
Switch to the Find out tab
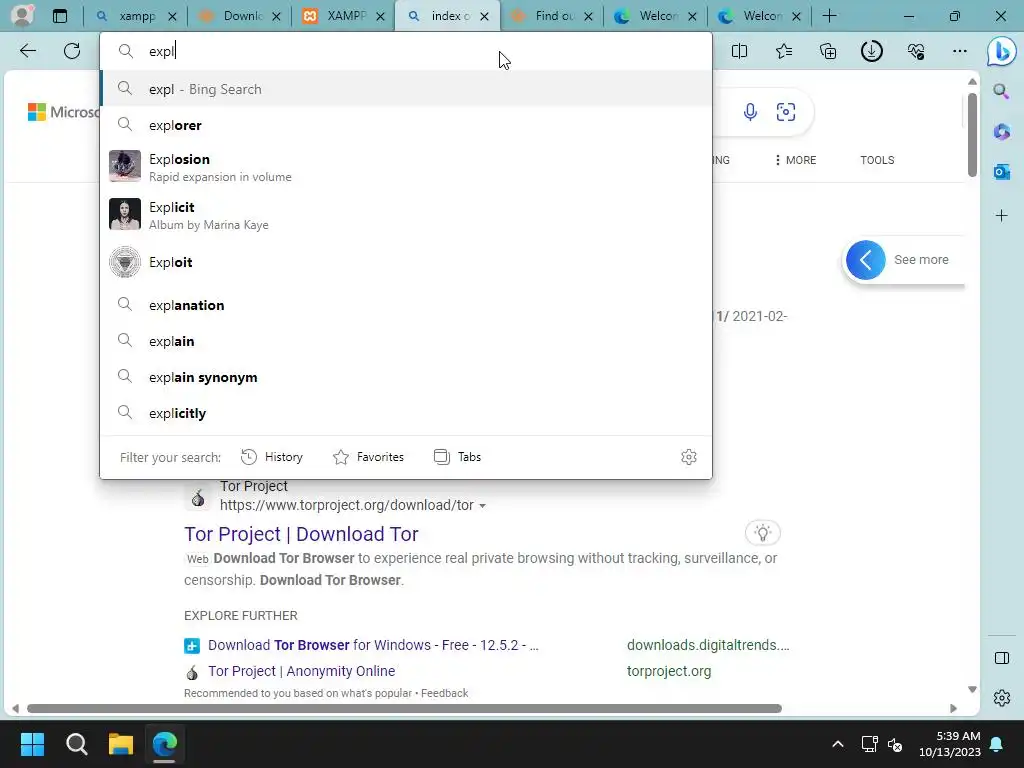pyautogui.click(x=552, y=16)
